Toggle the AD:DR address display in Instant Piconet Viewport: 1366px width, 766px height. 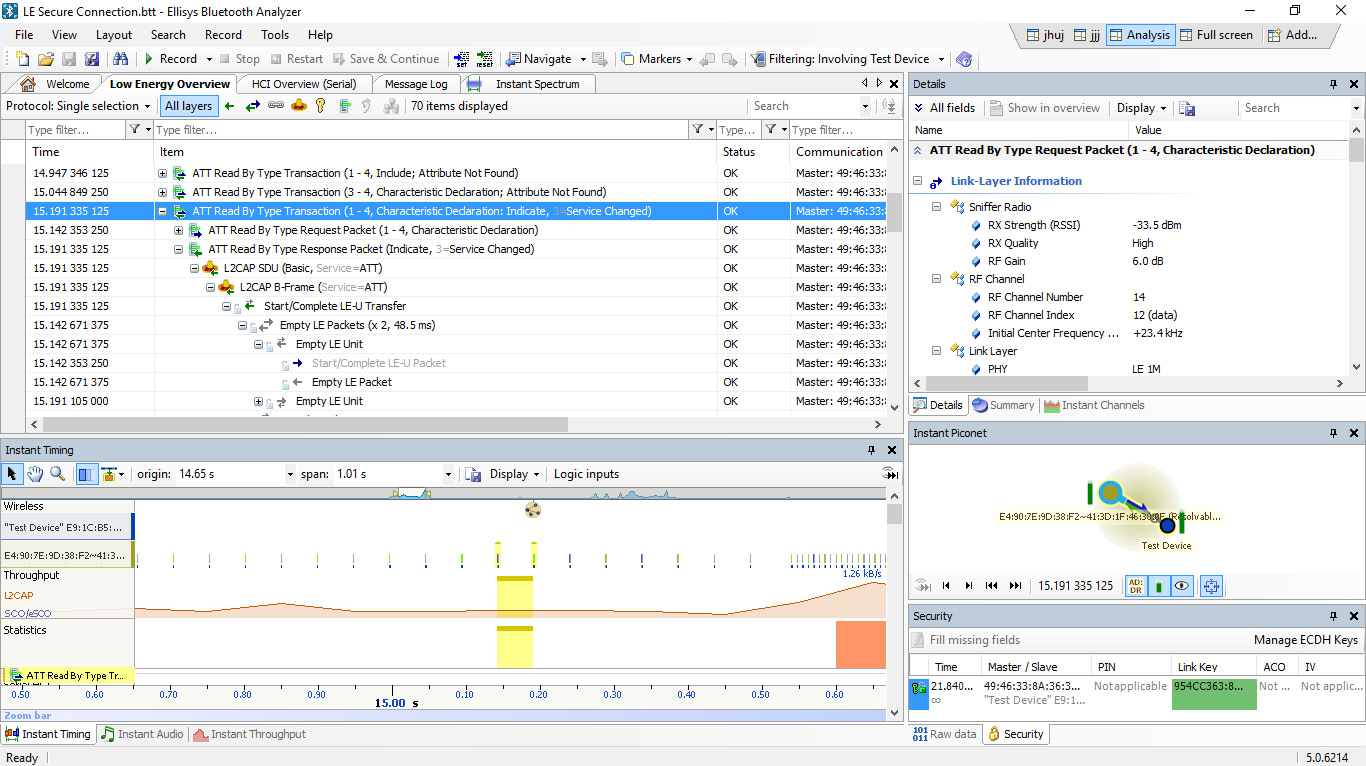(x=1135, y=586)
